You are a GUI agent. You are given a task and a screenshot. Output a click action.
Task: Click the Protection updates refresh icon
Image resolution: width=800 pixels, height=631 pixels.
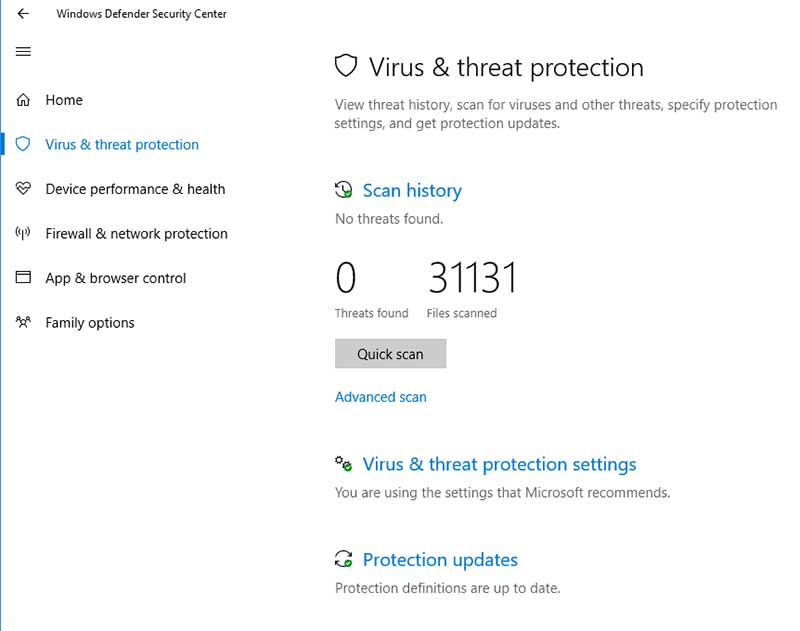click(x=345, y=560)
